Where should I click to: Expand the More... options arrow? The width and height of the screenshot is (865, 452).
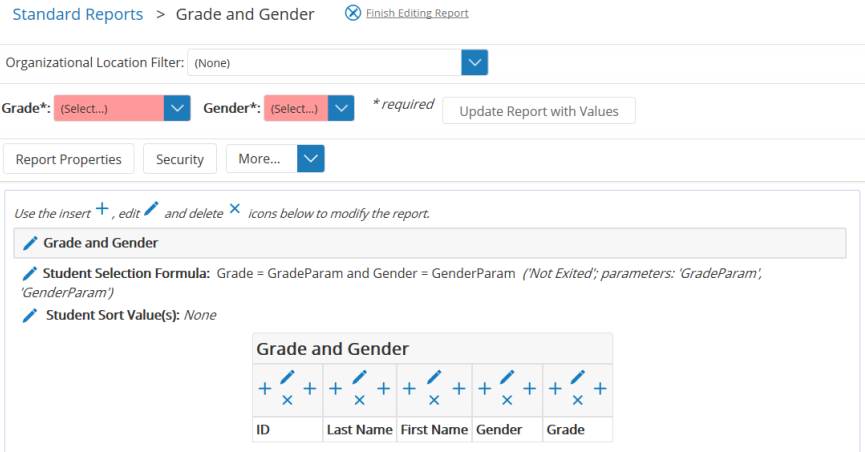pos(311,159)
